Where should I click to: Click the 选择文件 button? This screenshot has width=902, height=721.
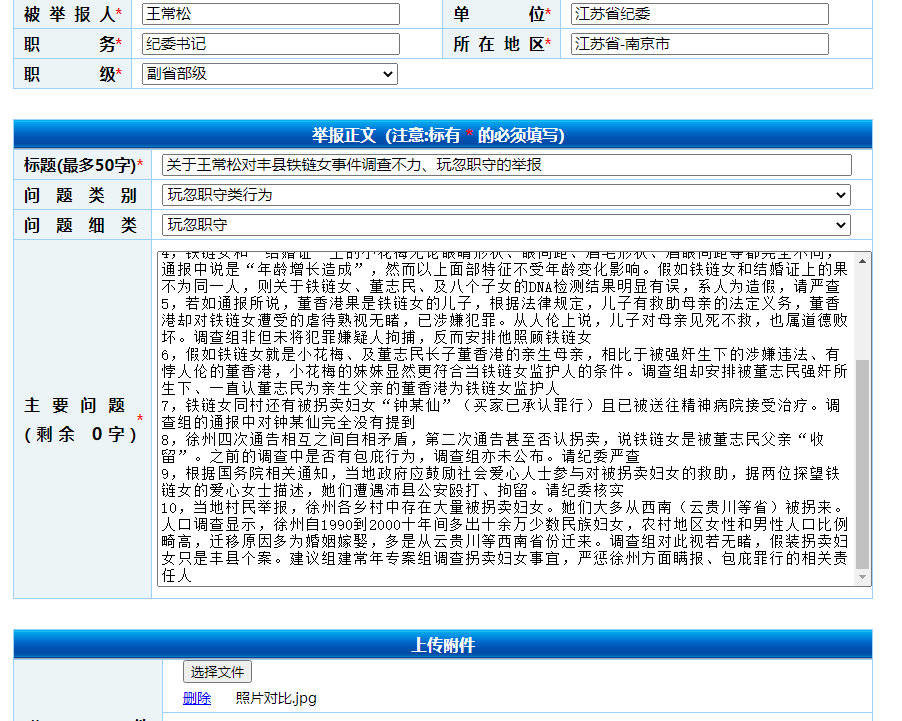click(x=217, y=672)
